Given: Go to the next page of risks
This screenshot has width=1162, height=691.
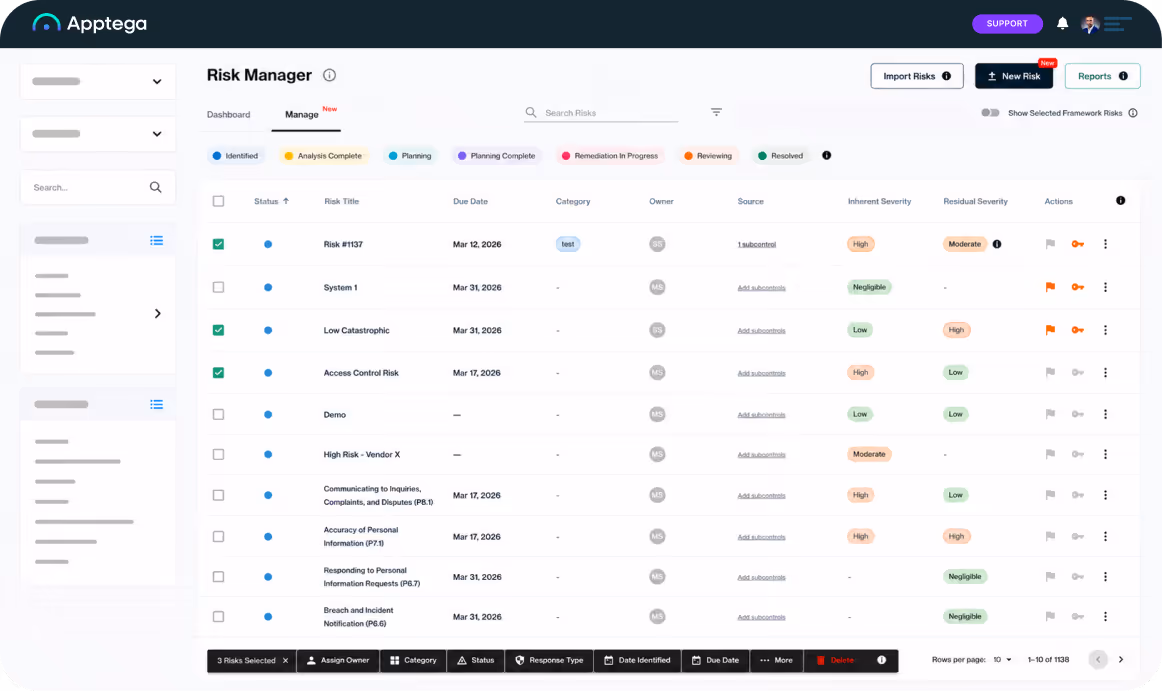Looking at the screenshot, I should pyautogui.click(x=1120, y=659).
